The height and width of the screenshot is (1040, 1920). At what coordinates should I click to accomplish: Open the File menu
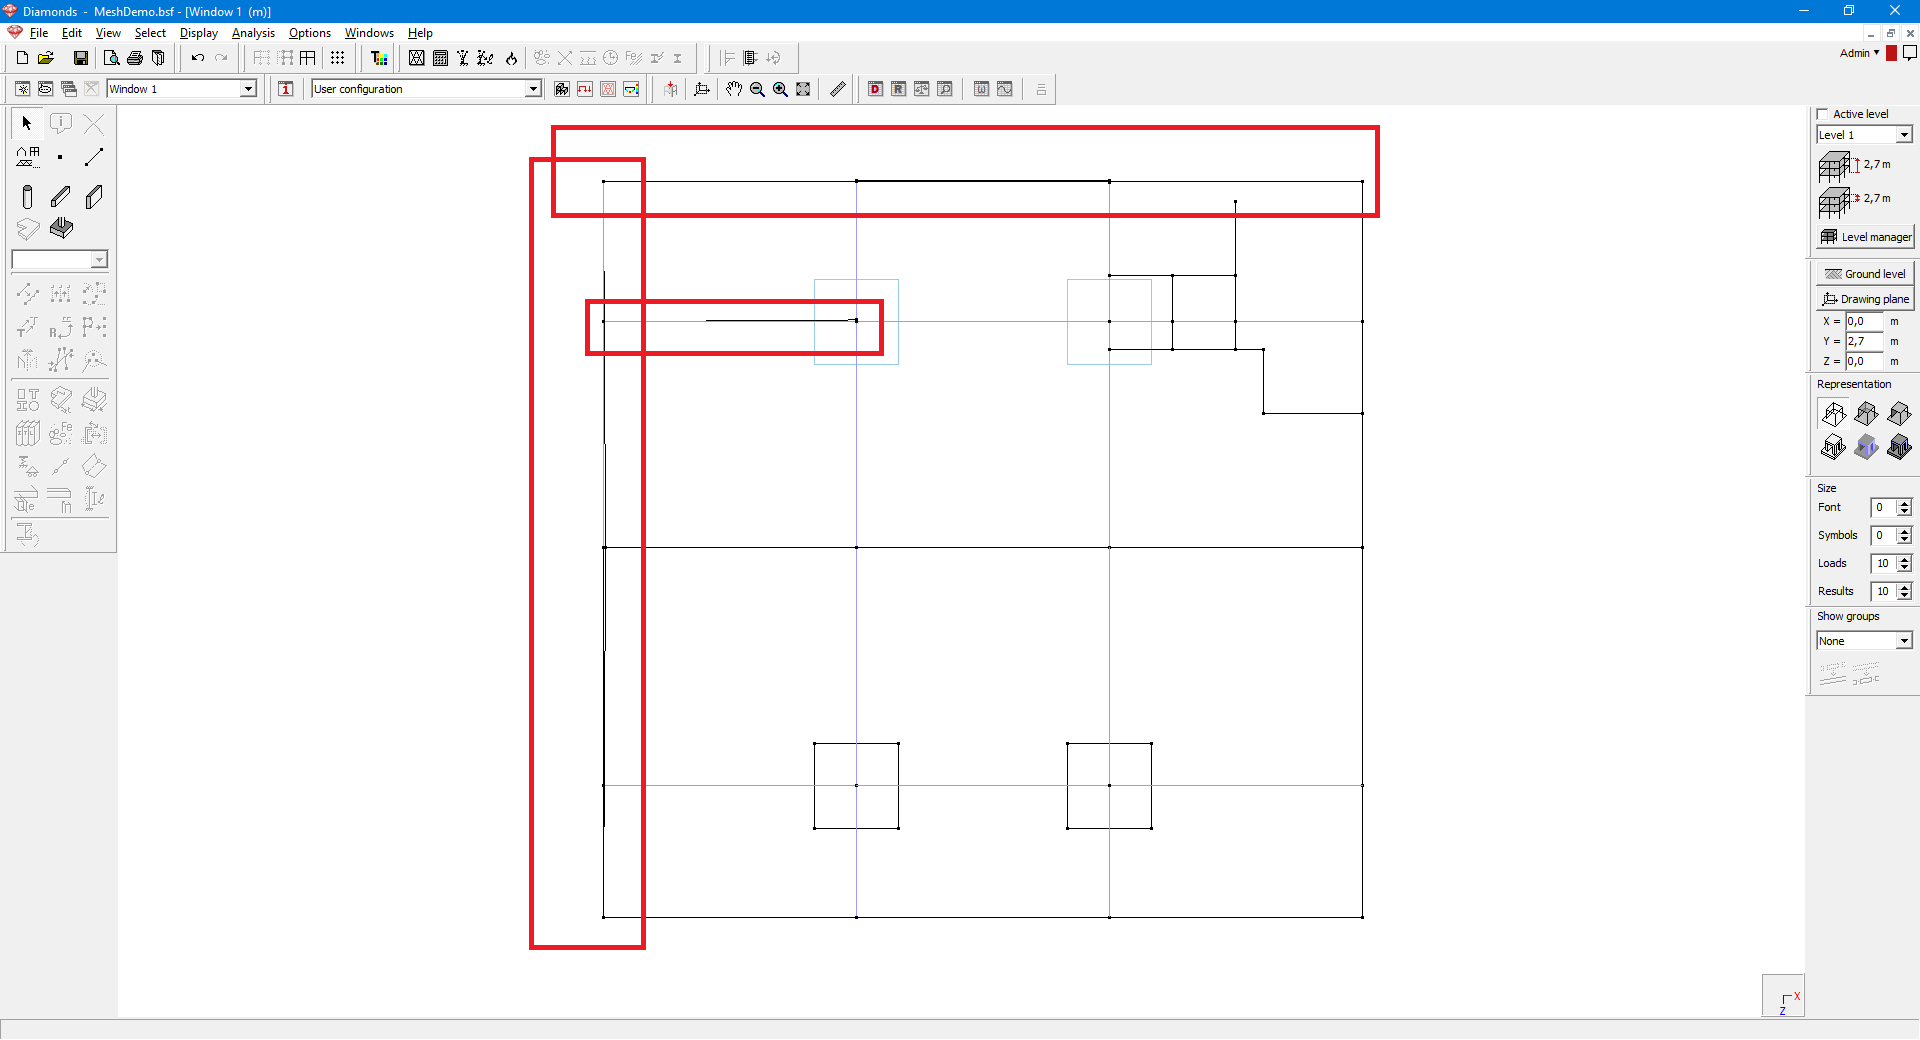39,33
